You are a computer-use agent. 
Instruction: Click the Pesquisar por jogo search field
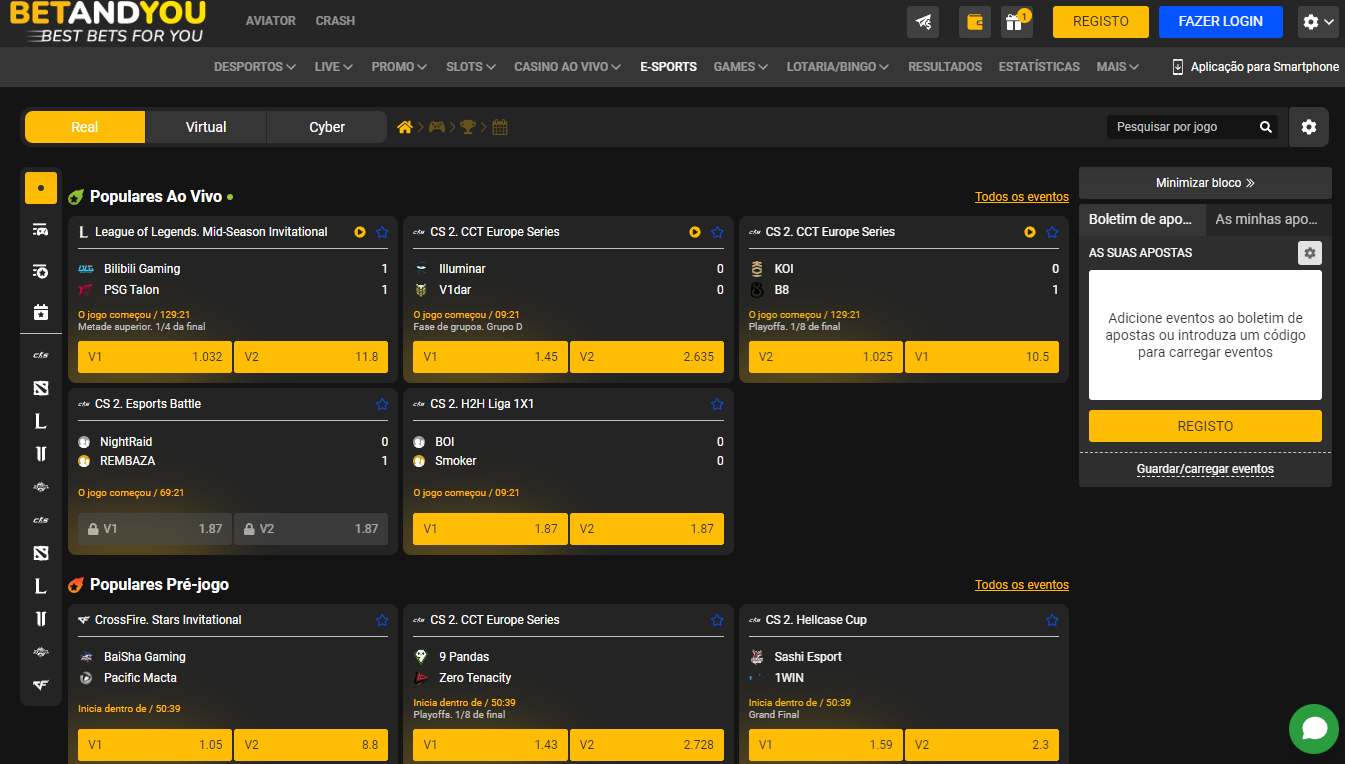point(1180,127)
